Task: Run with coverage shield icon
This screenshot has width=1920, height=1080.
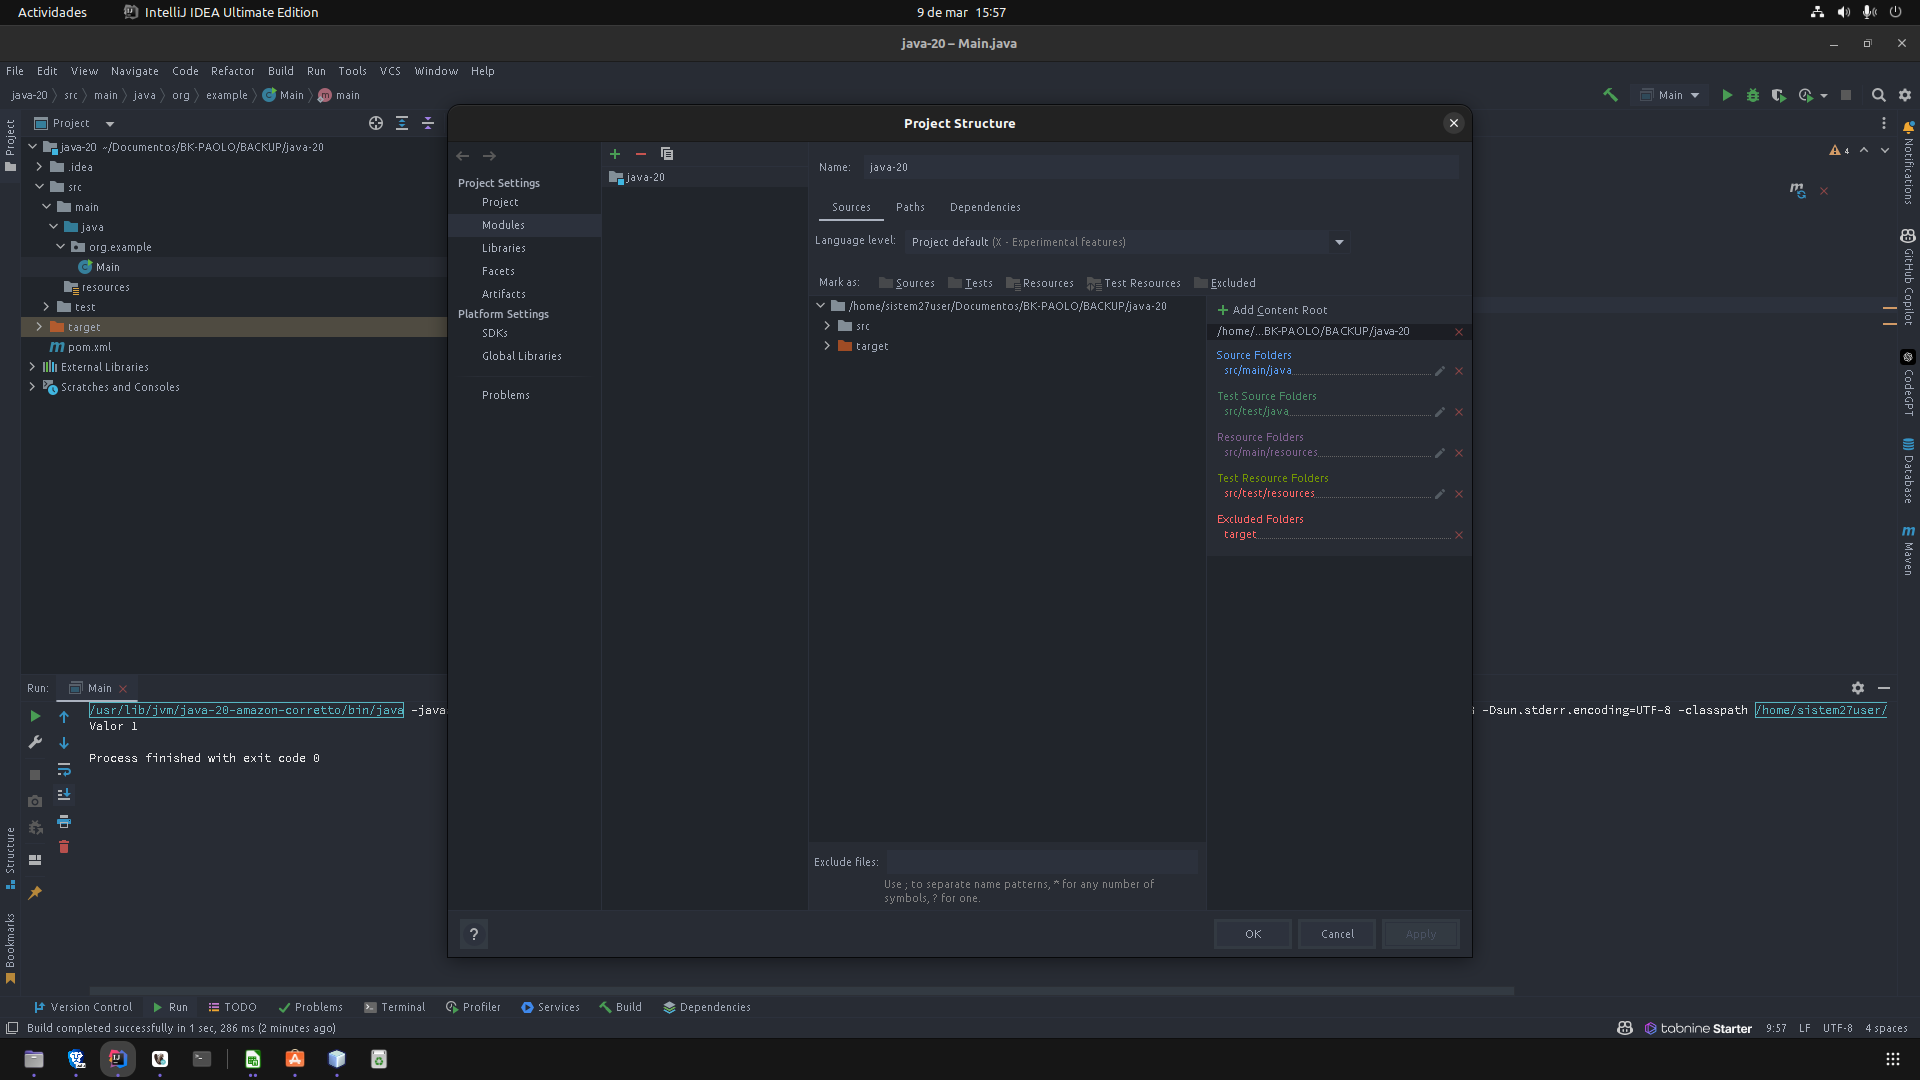Action: click(x=1779, y=95)
